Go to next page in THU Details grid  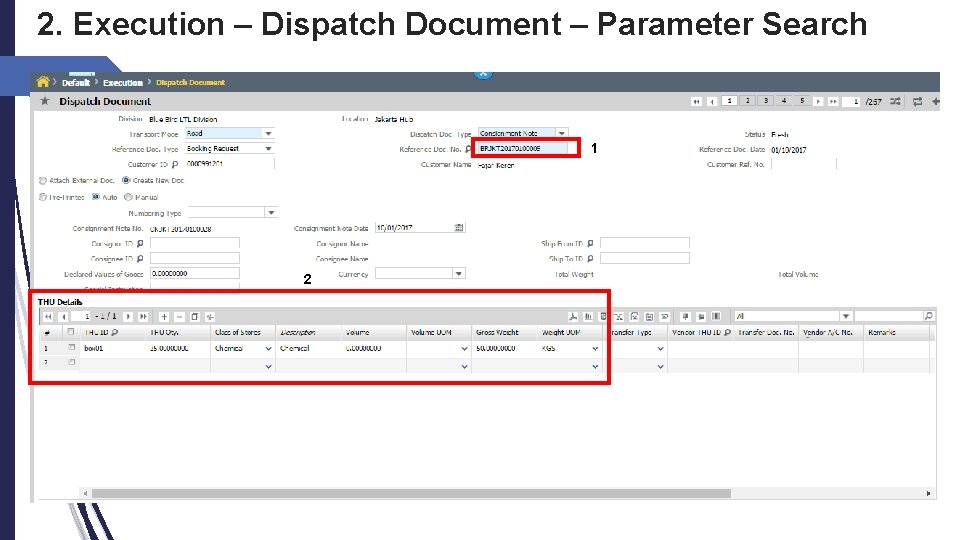click(128, 317)
